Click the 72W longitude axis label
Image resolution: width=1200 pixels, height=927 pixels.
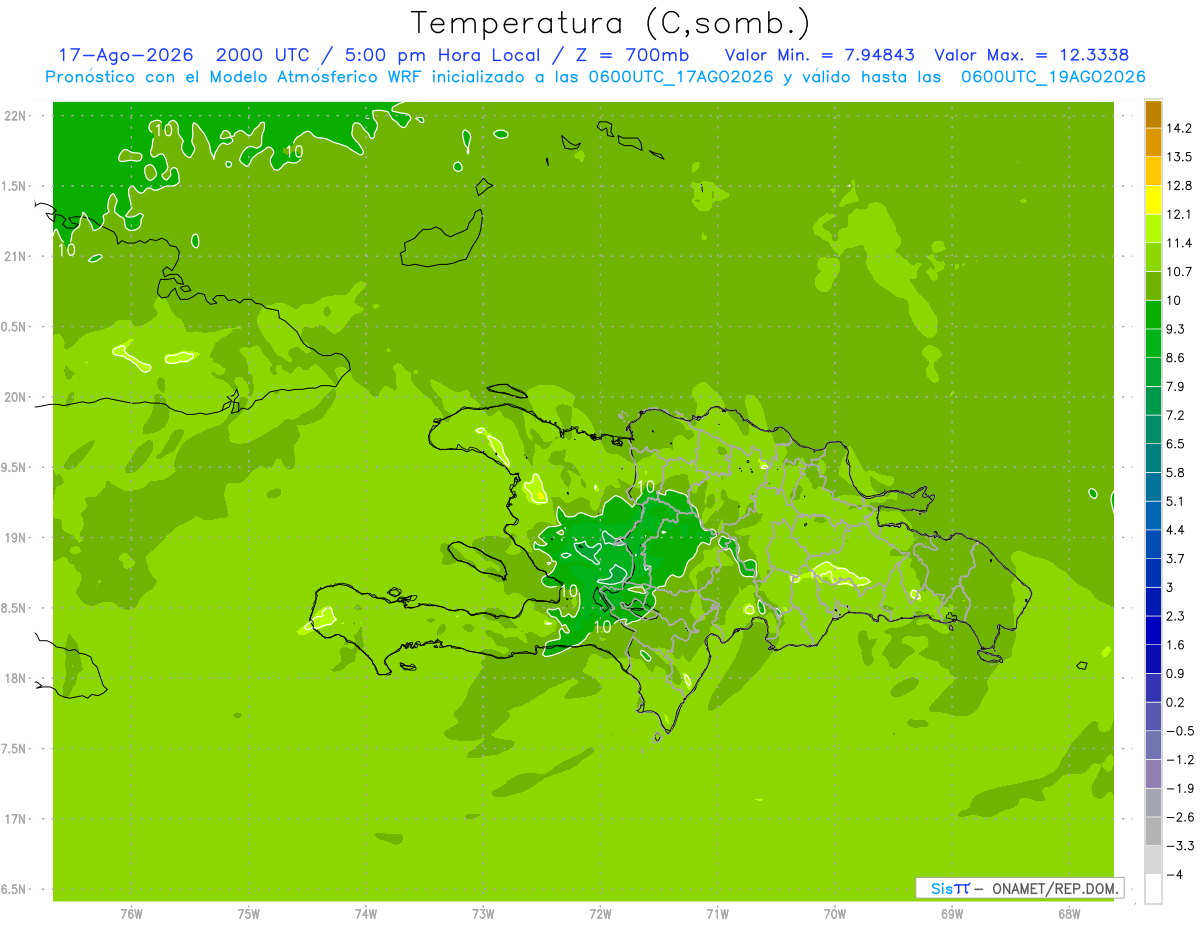click(600, 914)
